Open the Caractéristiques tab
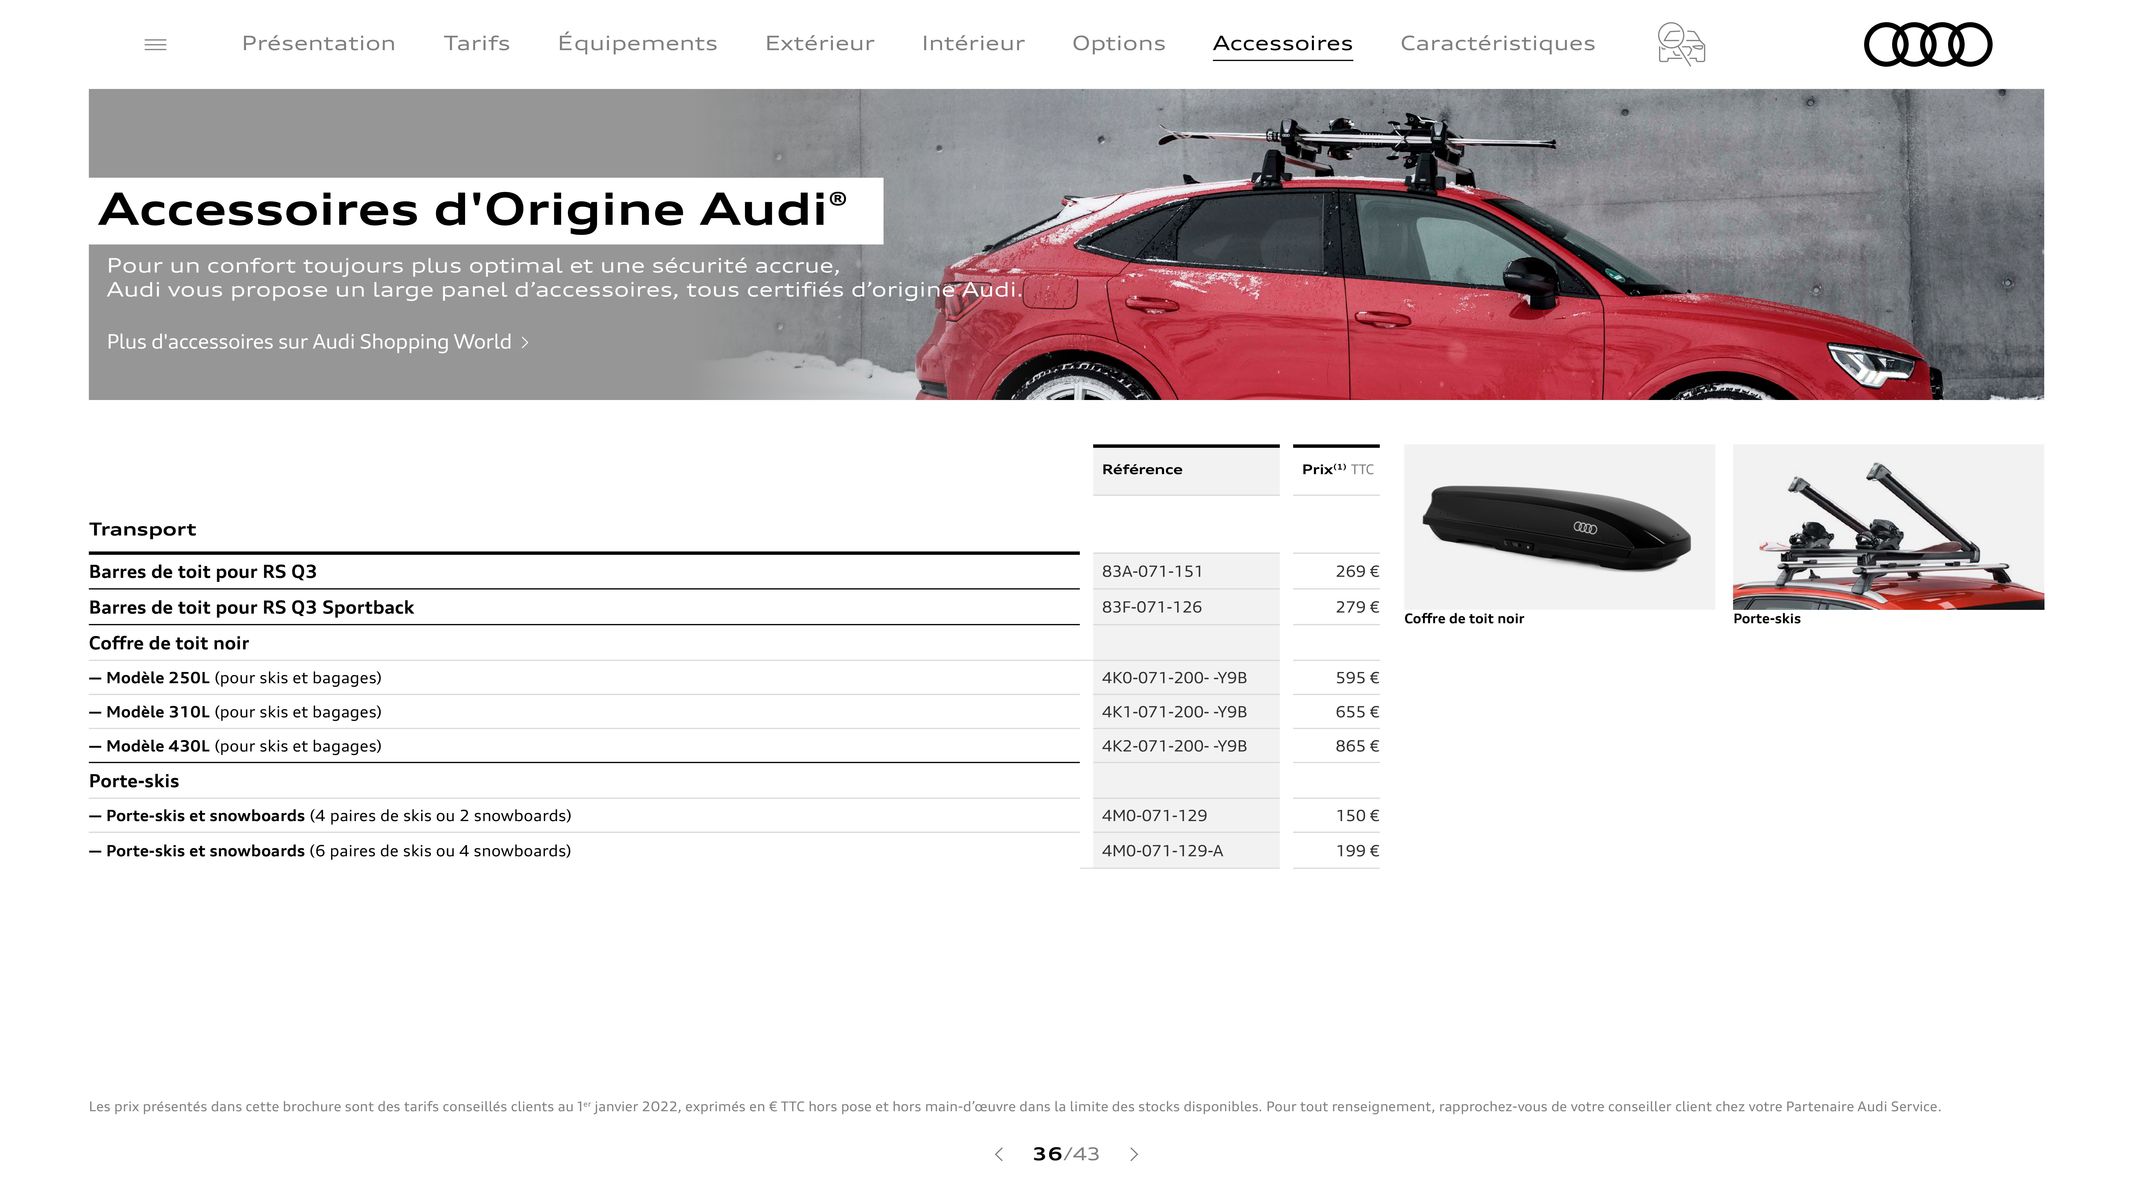 1497,43
